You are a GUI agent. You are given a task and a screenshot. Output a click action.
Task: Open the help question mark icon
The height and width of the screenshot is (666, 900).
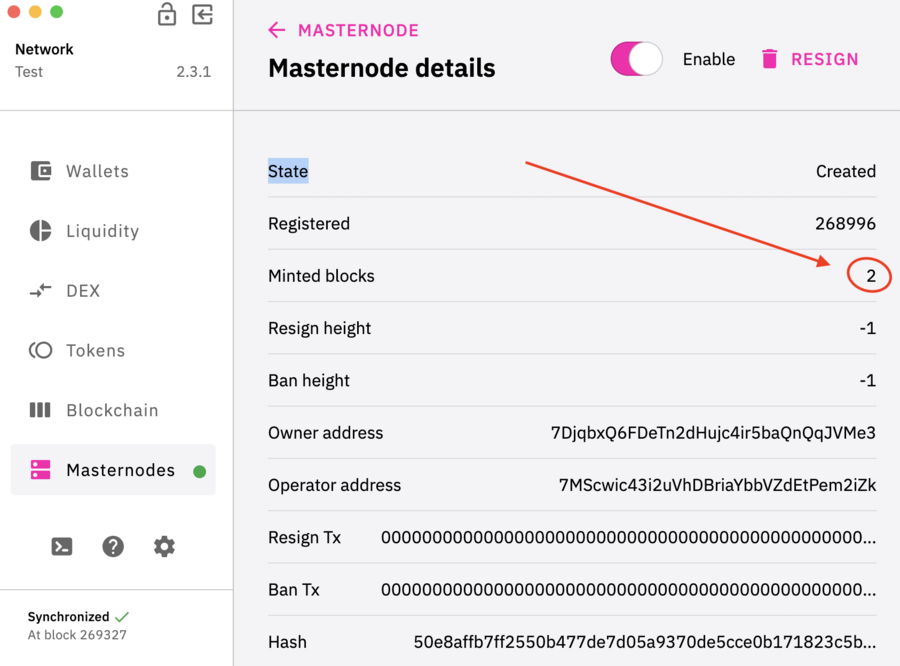coord(113,546)
